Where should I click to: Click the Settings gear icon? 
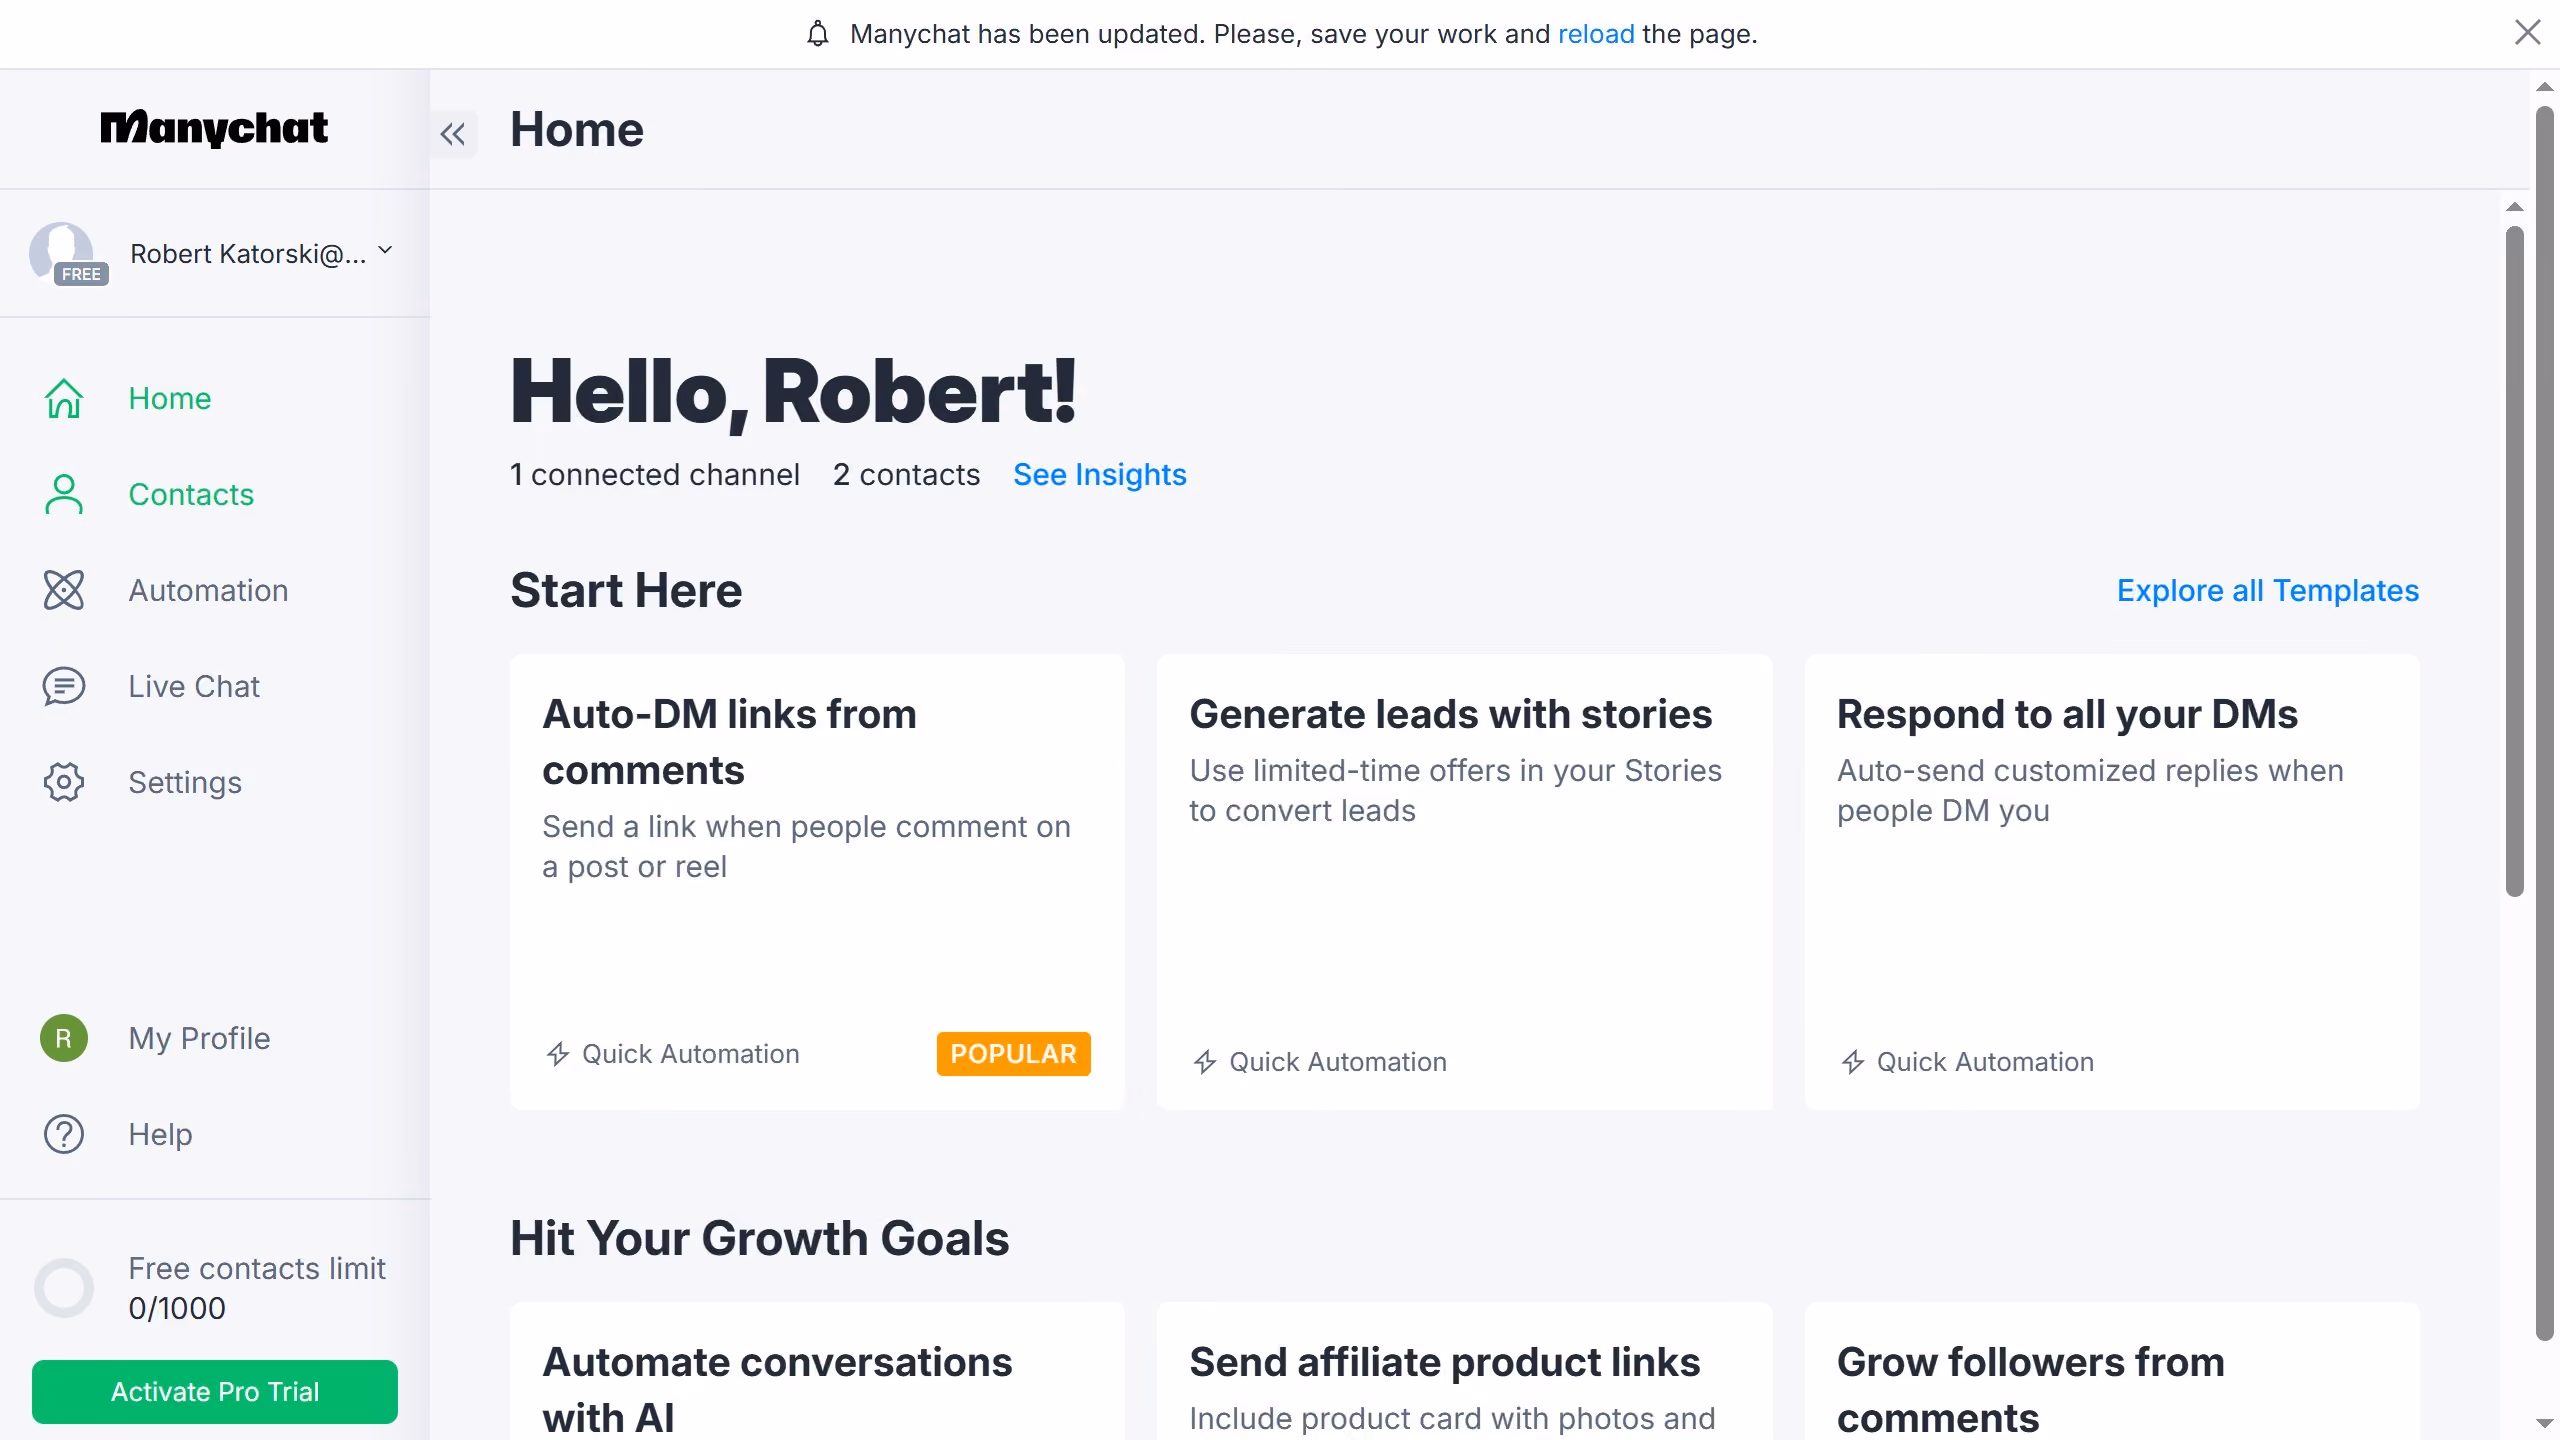(x=64, y=782)
